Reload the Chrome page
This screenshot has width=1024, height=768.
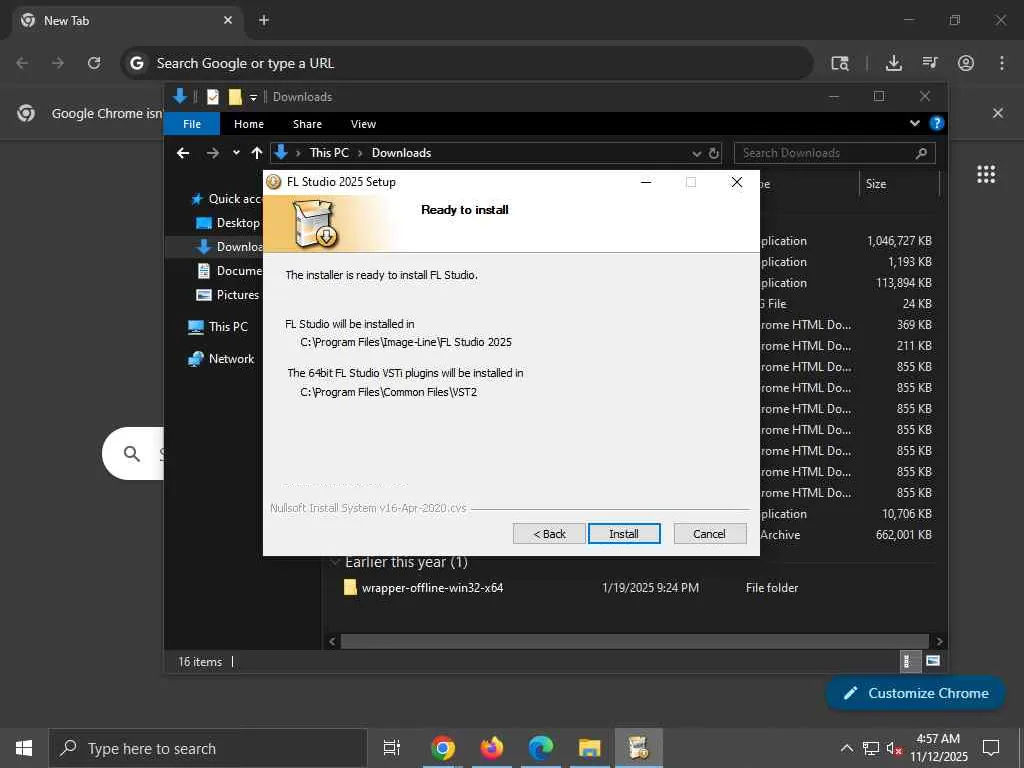coord(94,63)
